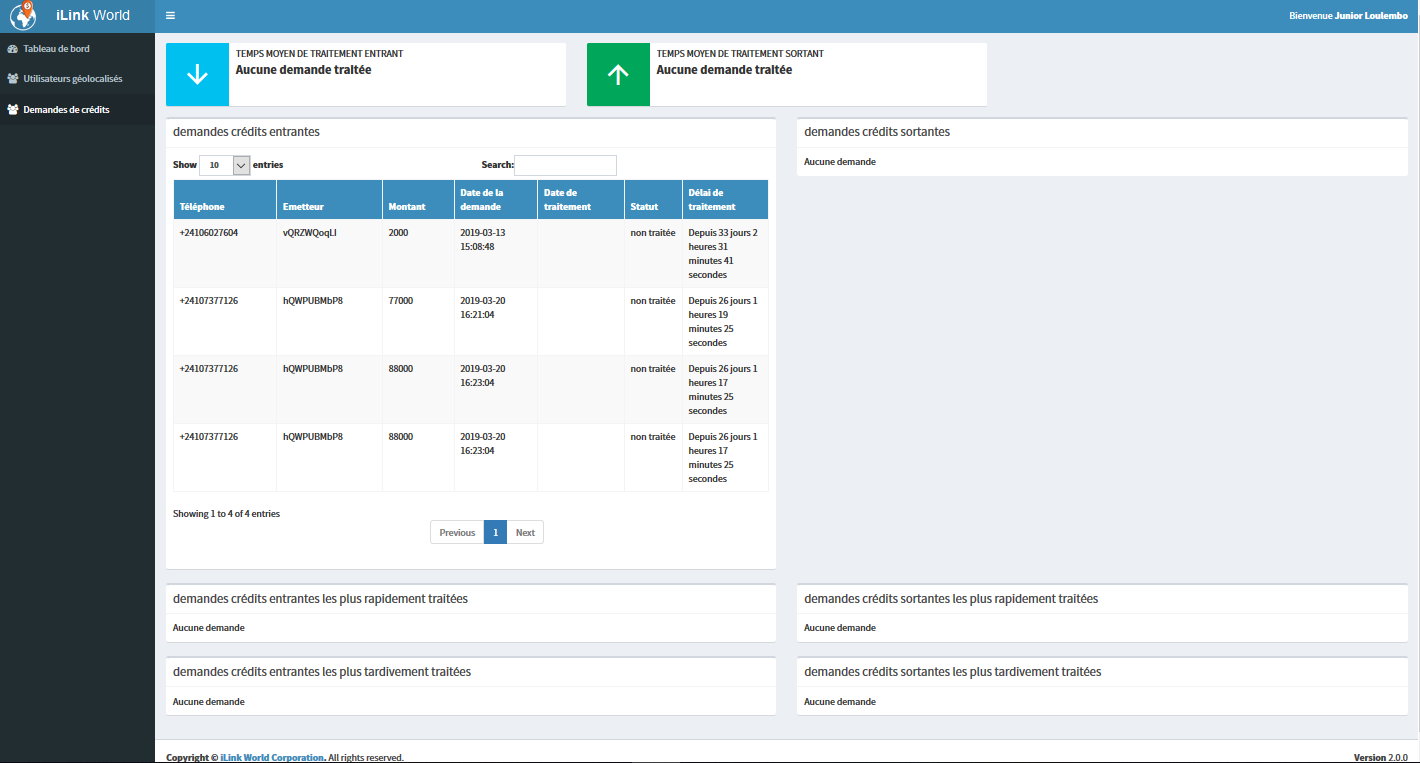The width and height of the screenshot is (1420, 763).
Task: Click the Utilisateurs géolocalisés users icon
Action: point(12,78)
